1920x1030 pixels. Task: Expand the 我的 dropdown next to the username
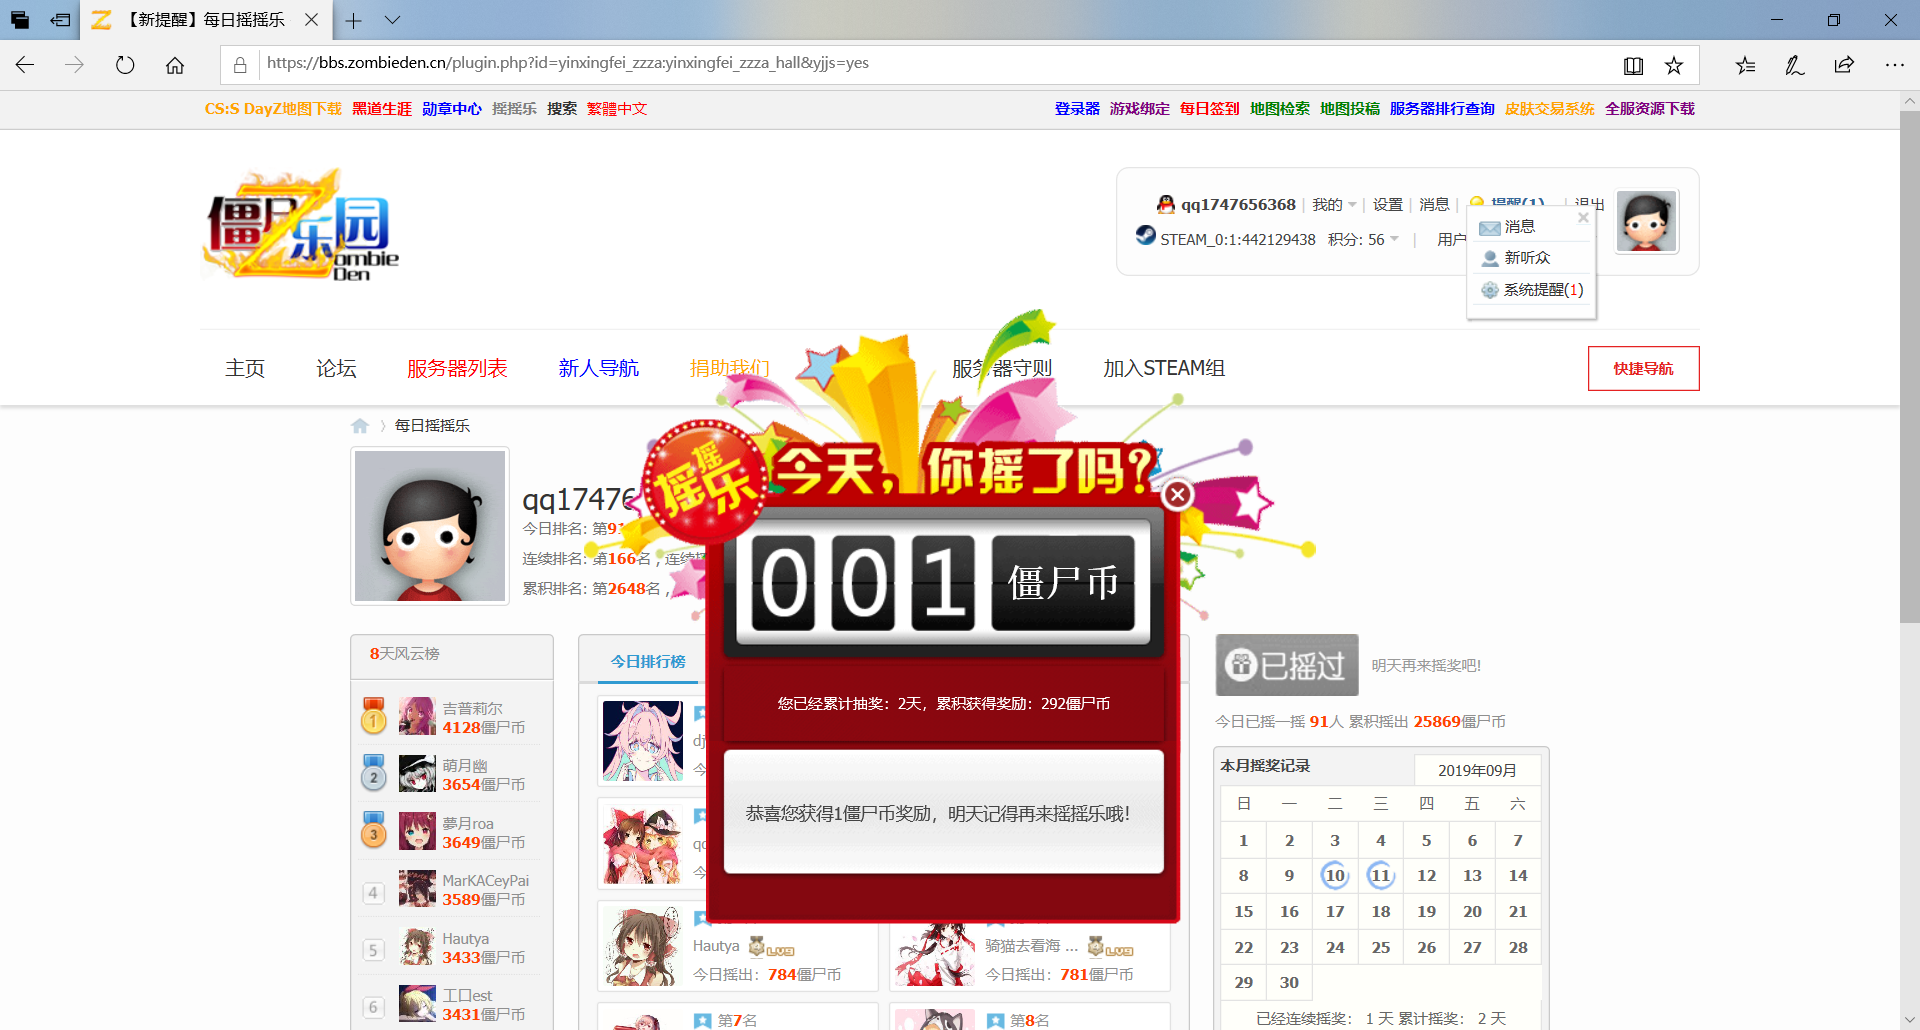tap(1334, 204)
